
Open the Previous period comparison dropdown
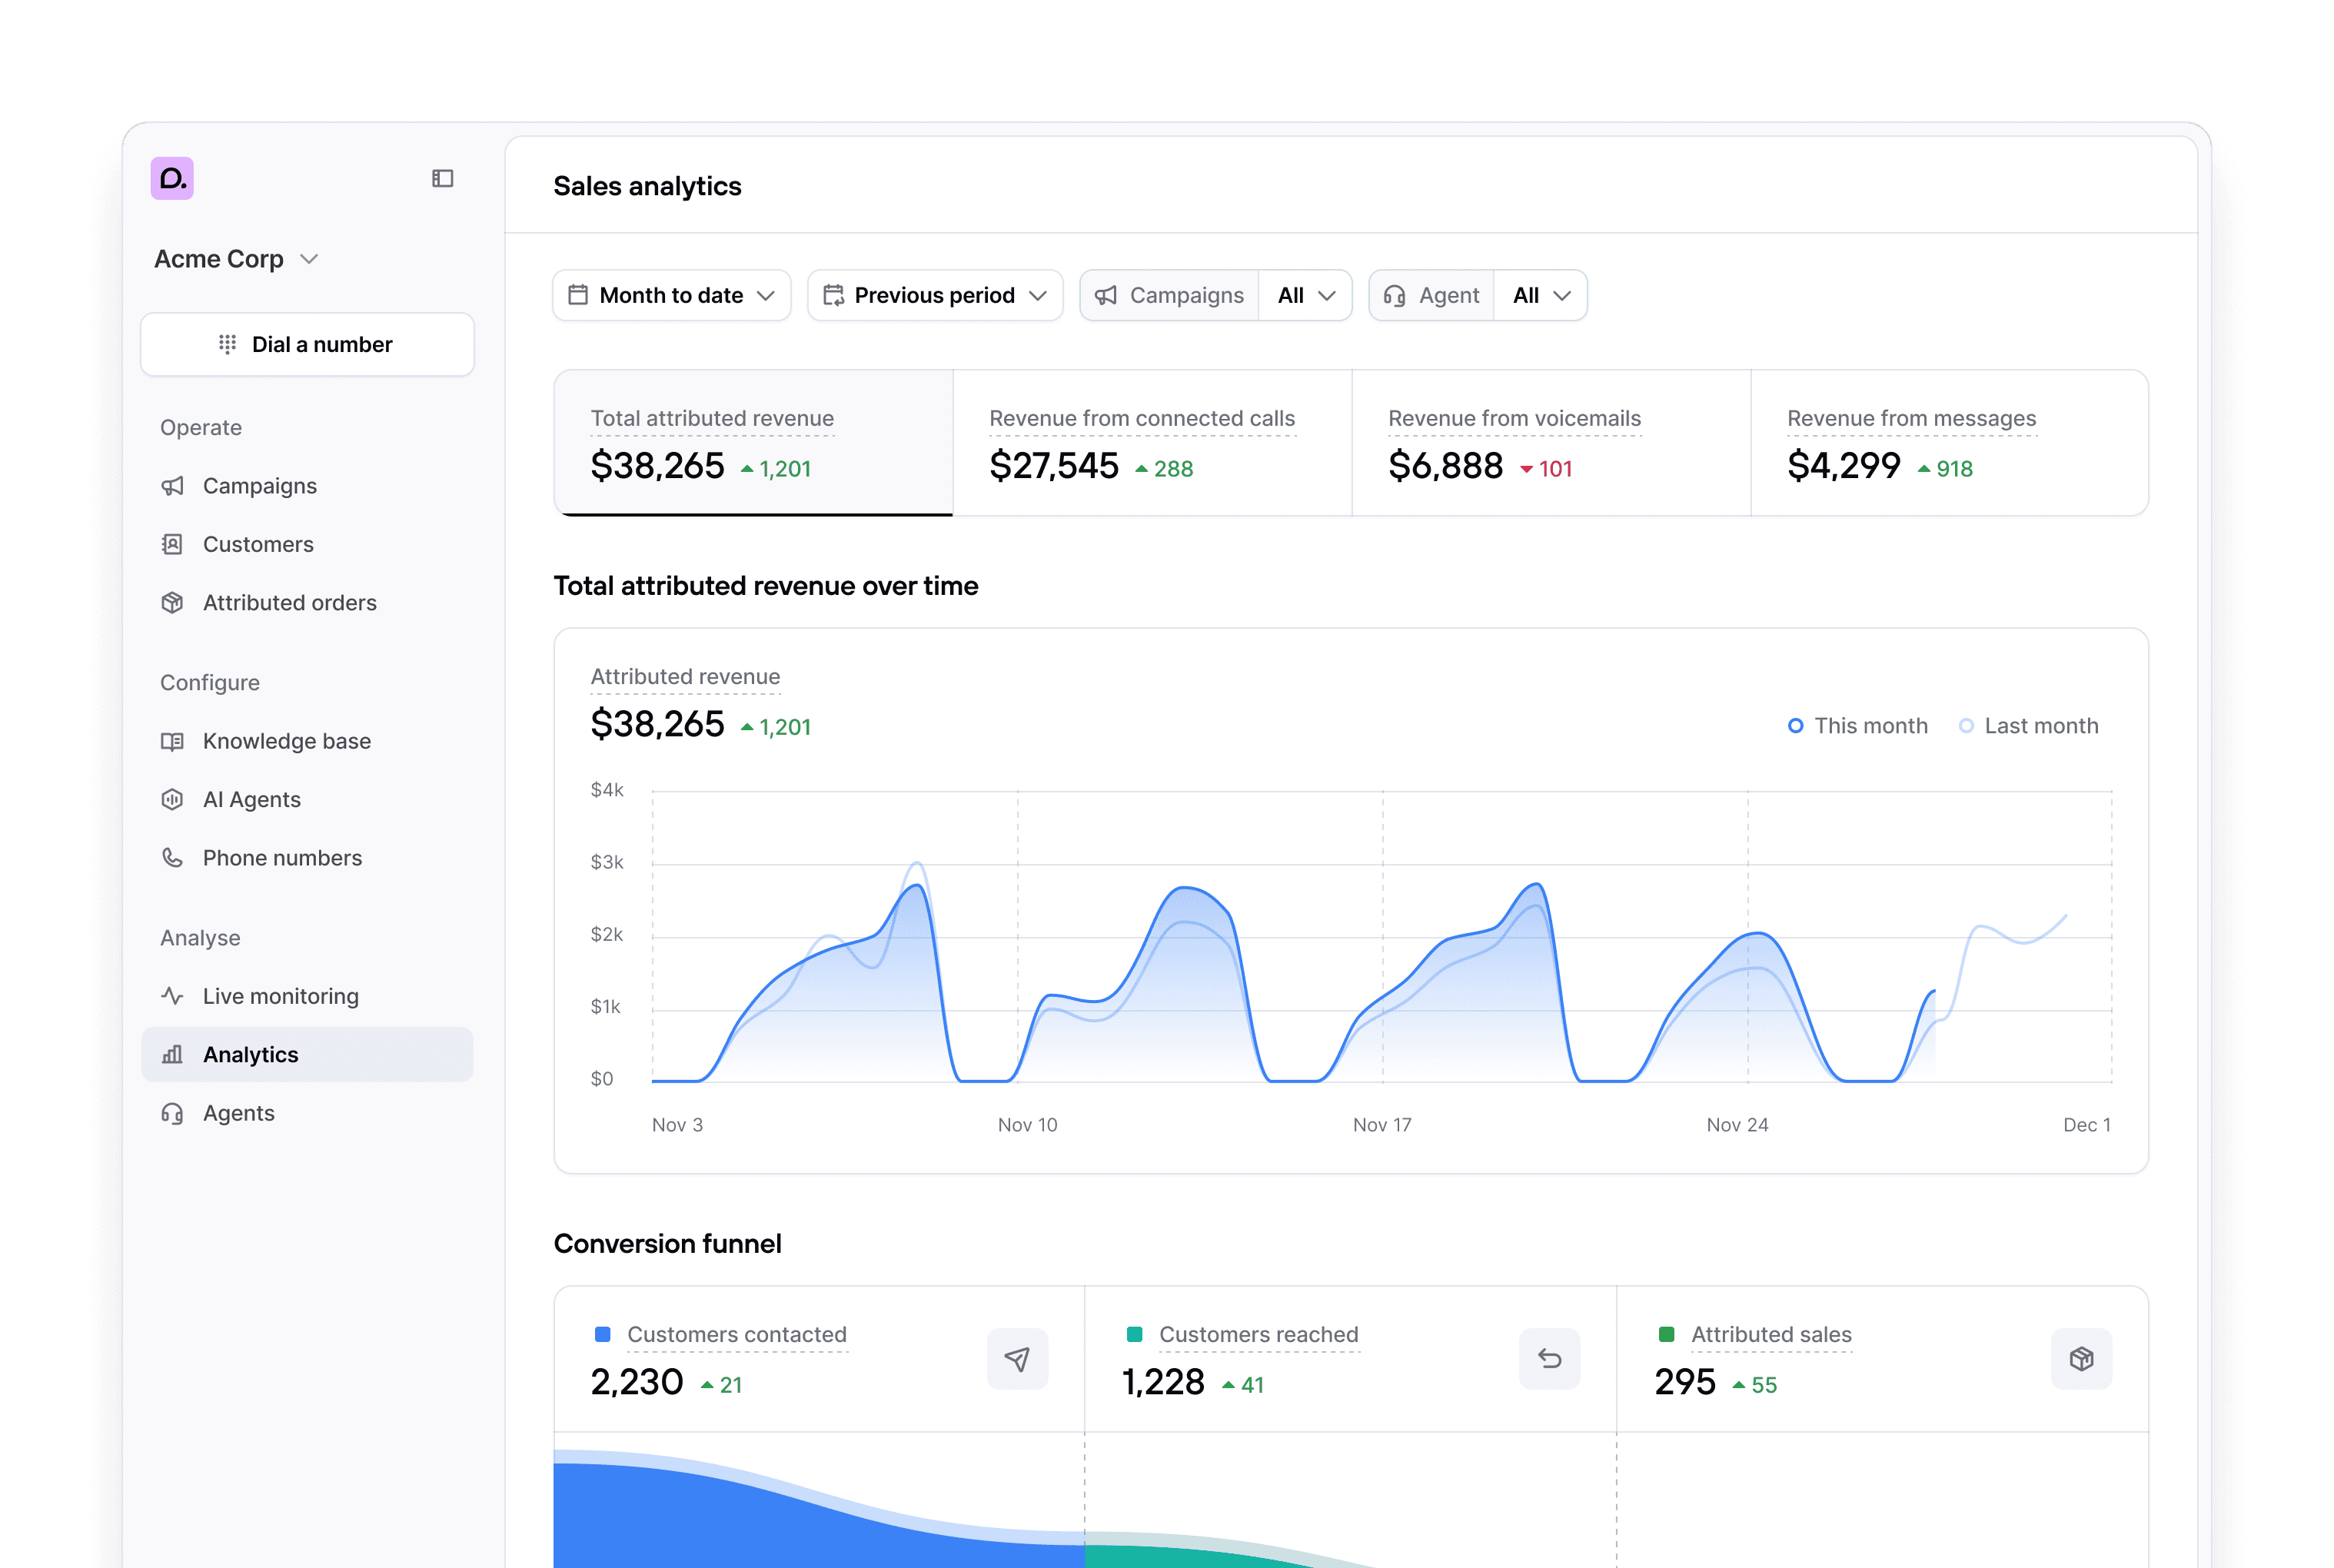(934, 295)
